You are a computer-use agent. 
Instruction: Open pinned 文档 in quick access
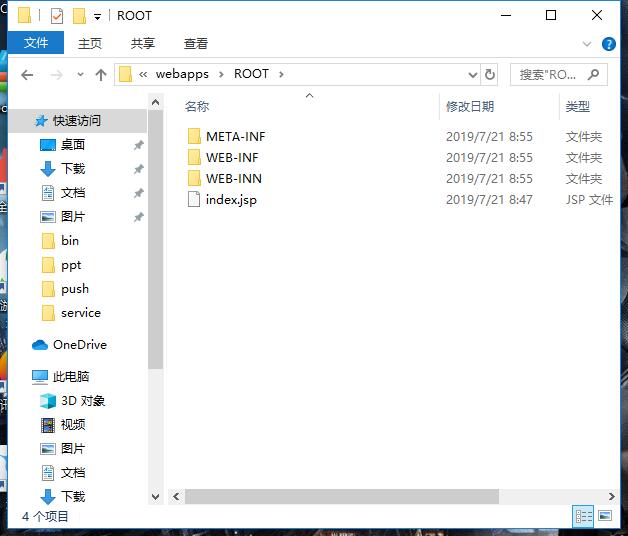point(72,193)
